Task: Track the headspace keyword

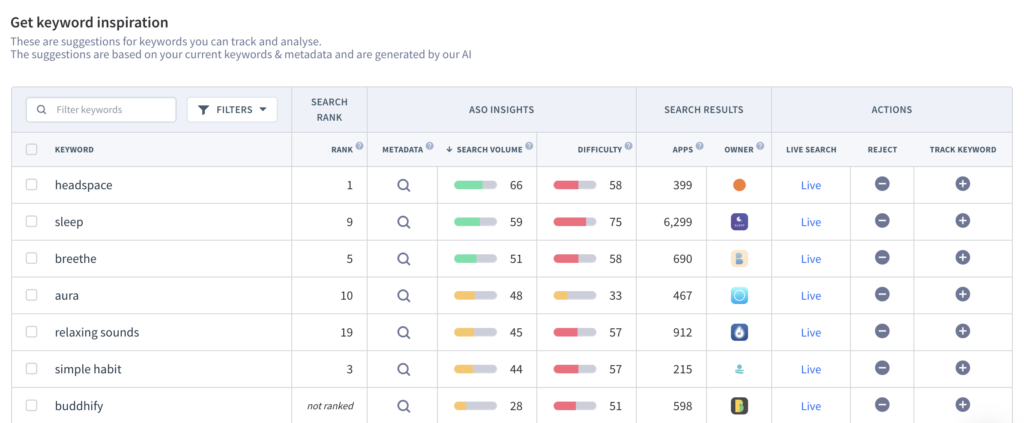Action: pos(962,184)
